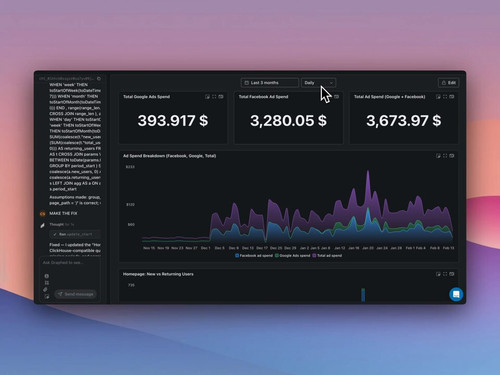Open edit-note icon on Total Ad Spend (Google + Facebook) card

[438, 97]
